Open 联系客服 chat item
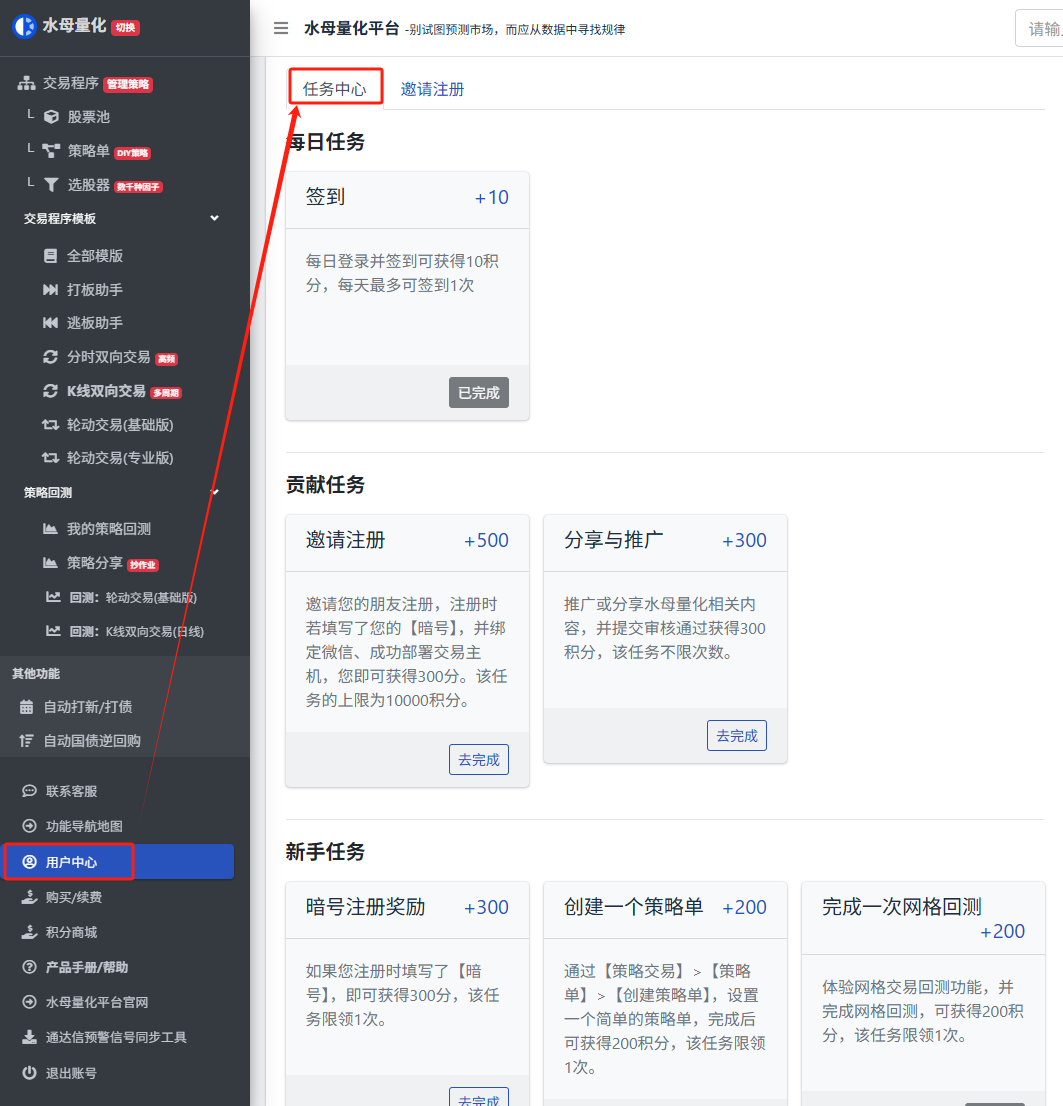 [x=71, y=791]
